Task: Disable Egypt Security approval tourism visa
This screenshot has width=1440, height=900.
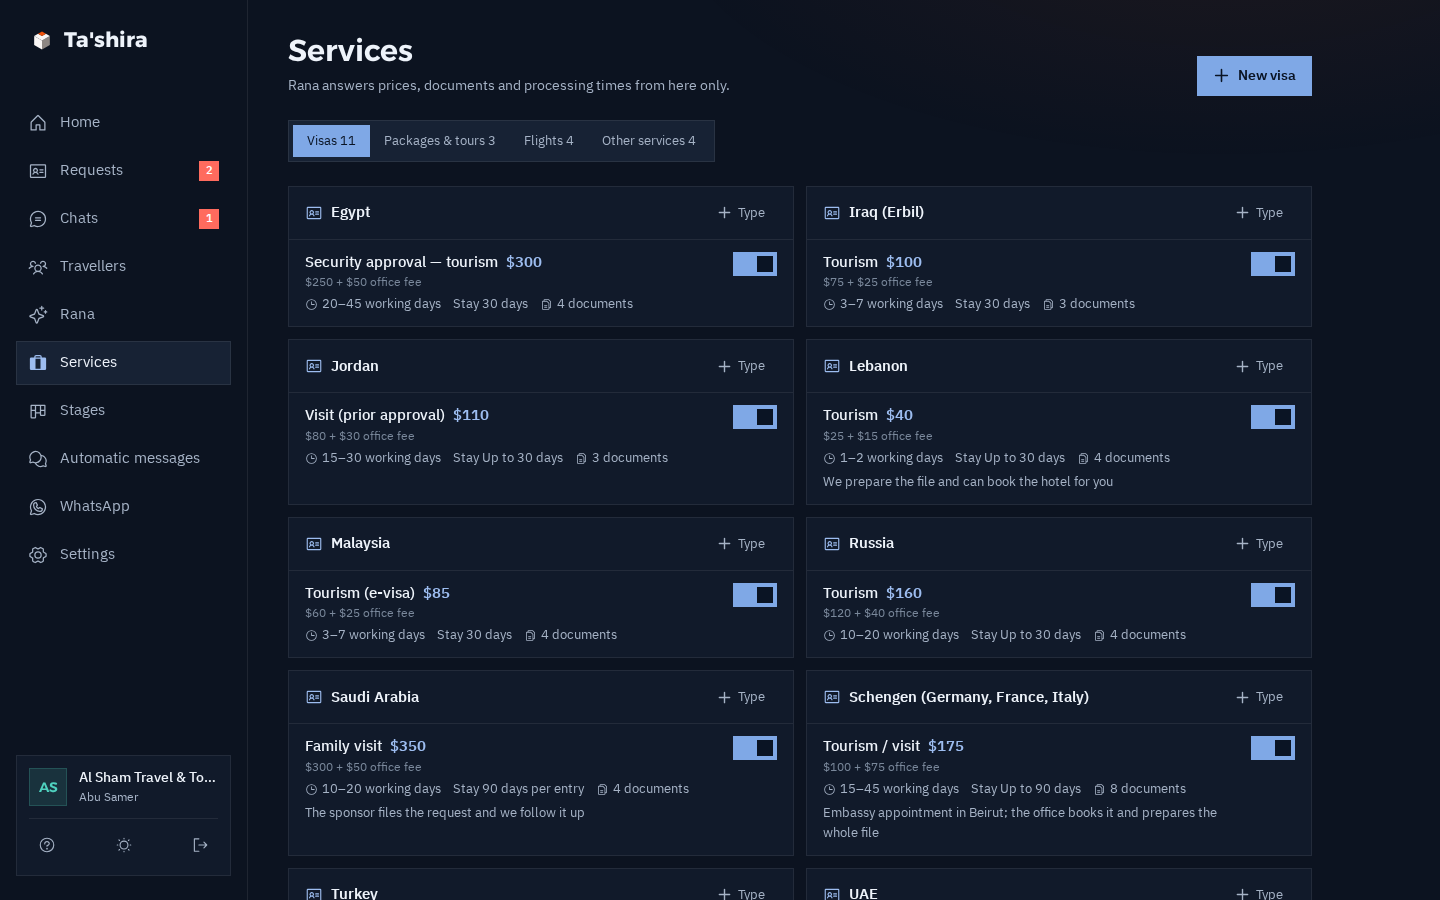Action: coord(755,264)
